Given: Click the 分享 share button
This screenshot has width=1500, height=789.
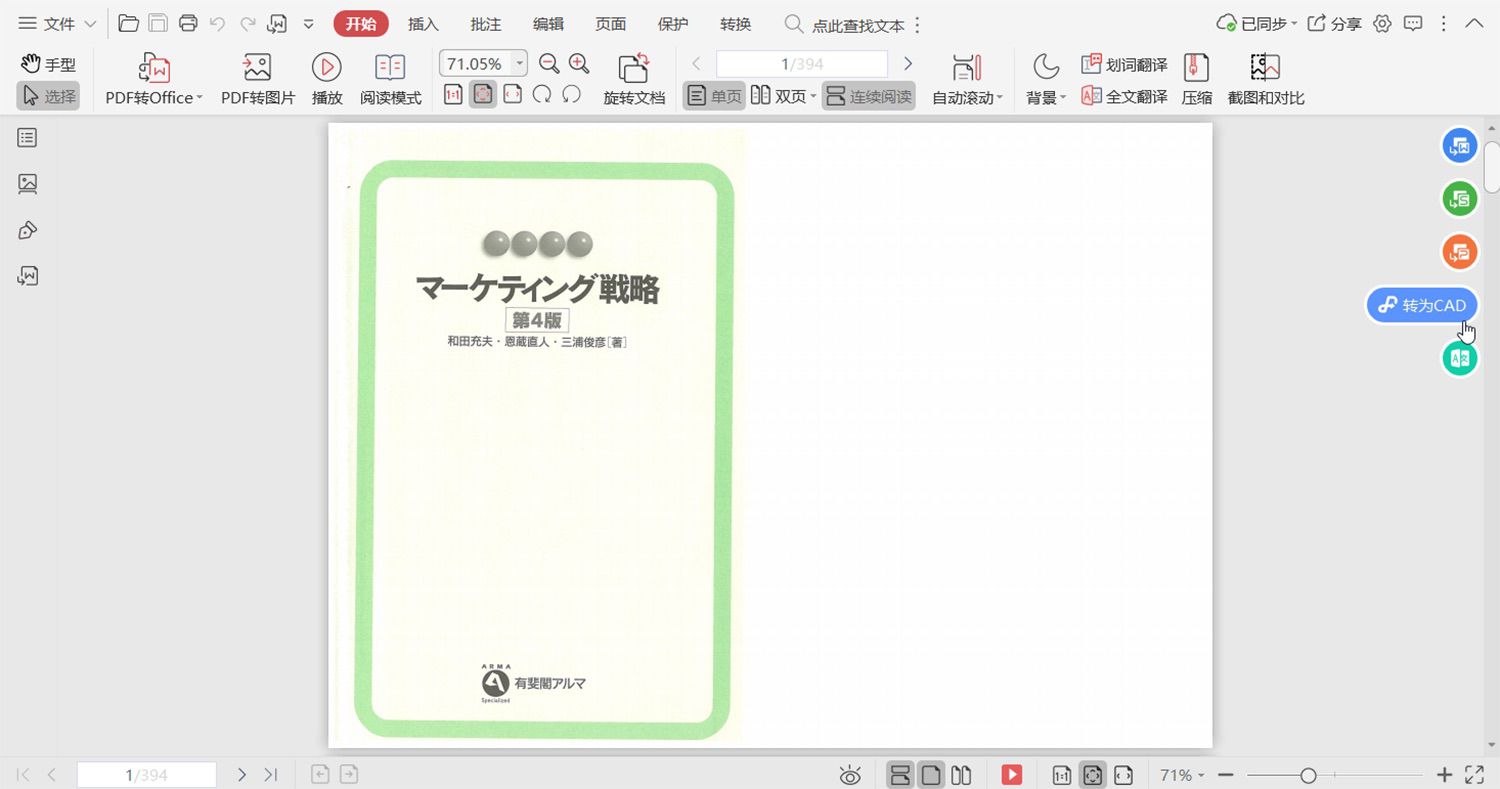Looking at the screenshot, I should pos(1335,24).
